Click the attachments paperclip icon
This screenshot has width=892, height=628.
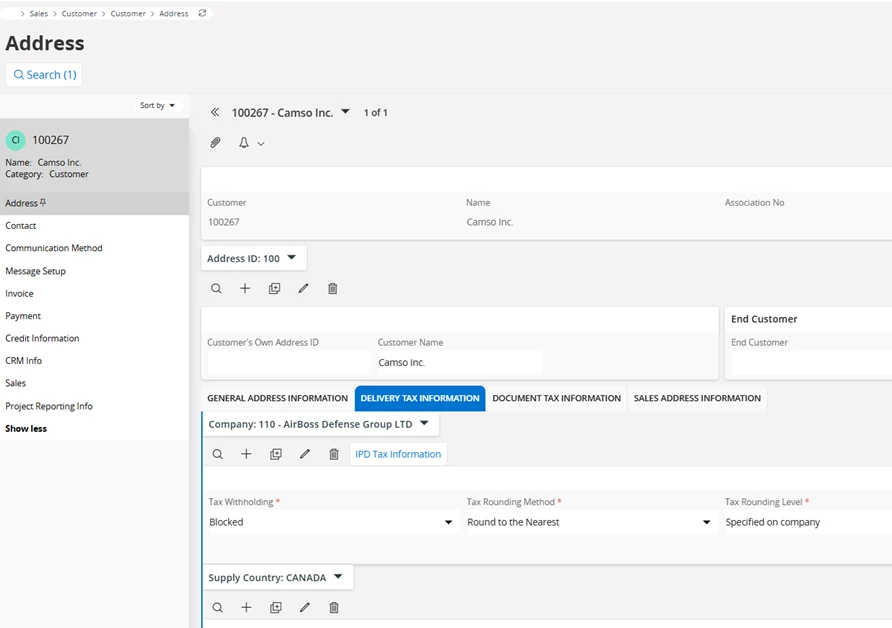click(x=215, y=143)
